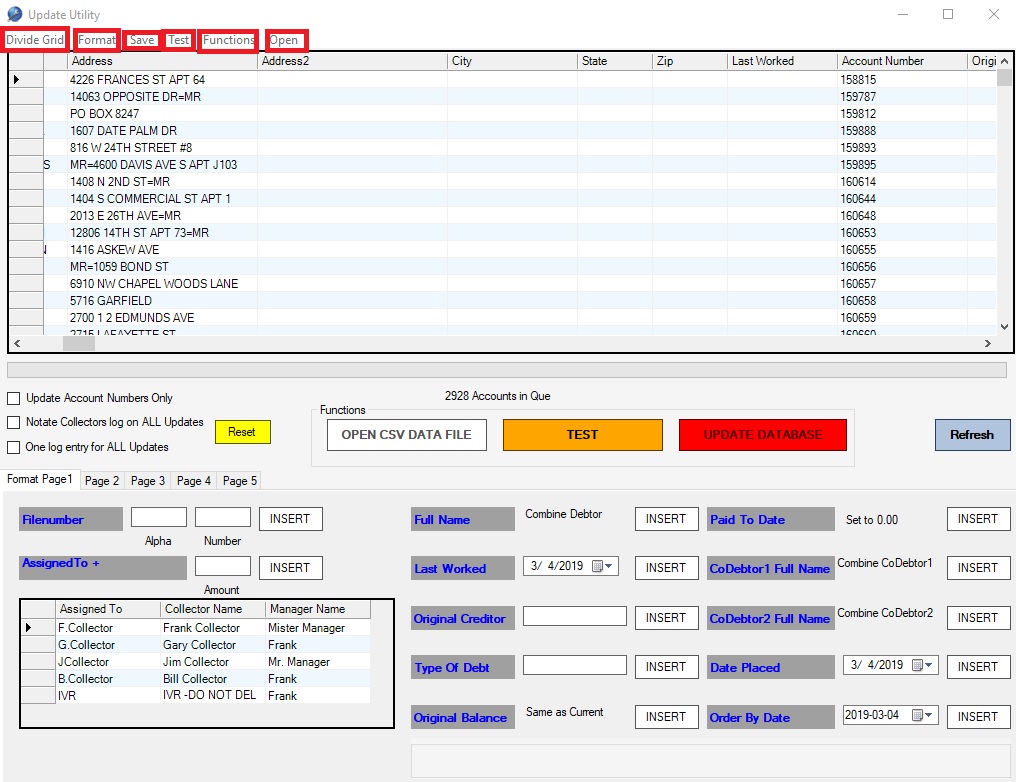Focus the AssignedTo Amount input field
This screenshot has width=1016, height=782.
click(223, 566)
